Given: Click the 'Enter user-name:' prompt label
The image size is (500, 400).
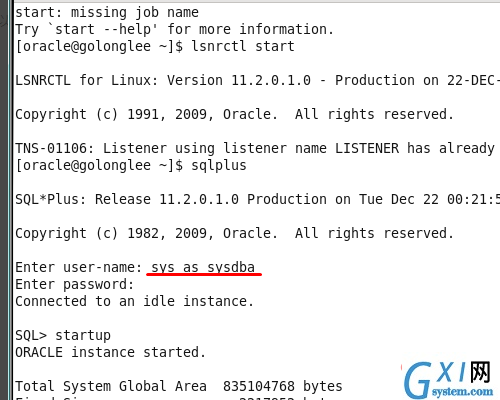Looking at the screenshot, I should click(x=79, y=267).
